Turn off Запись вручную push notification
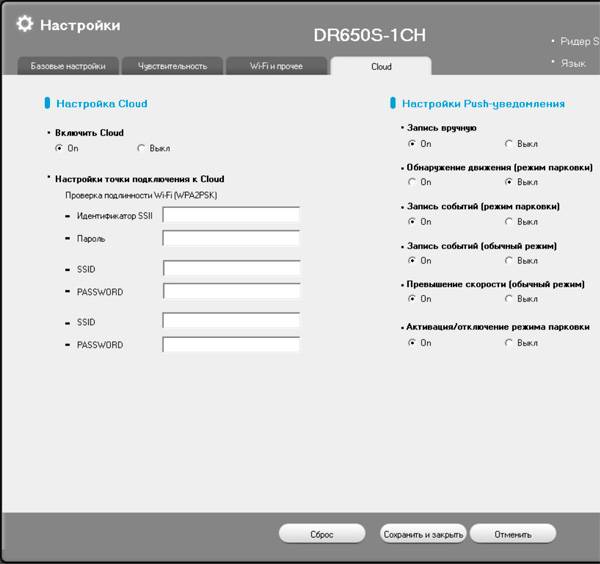This screenshot has width=600, height=564. point(509,143)
